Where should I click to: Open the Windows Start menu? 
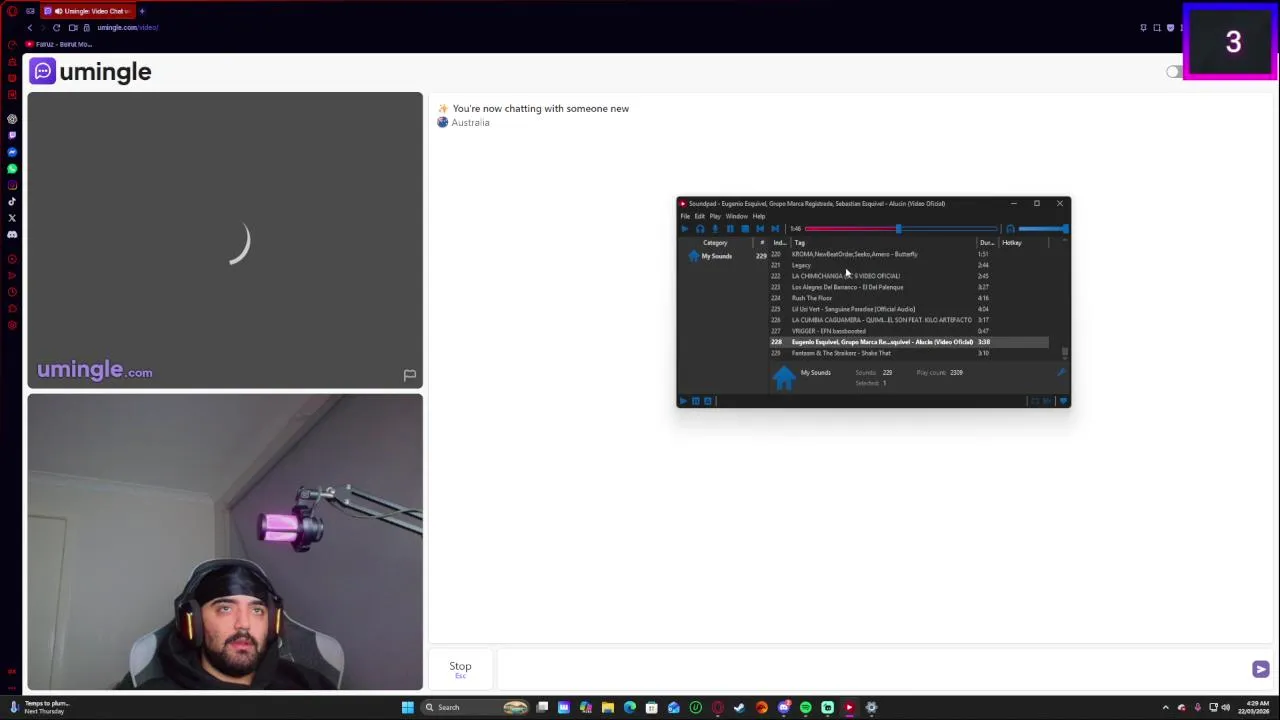pos(407,708)
